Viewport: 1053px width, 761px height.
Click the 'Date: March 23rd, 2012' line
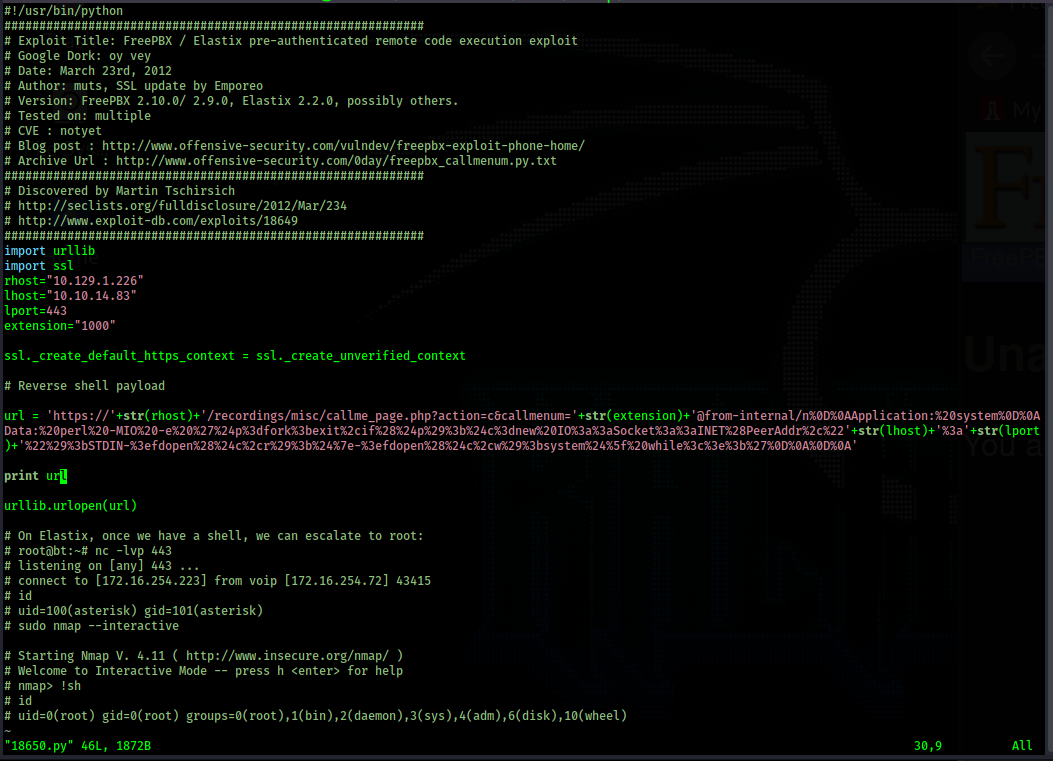click(x=88, y=71)
